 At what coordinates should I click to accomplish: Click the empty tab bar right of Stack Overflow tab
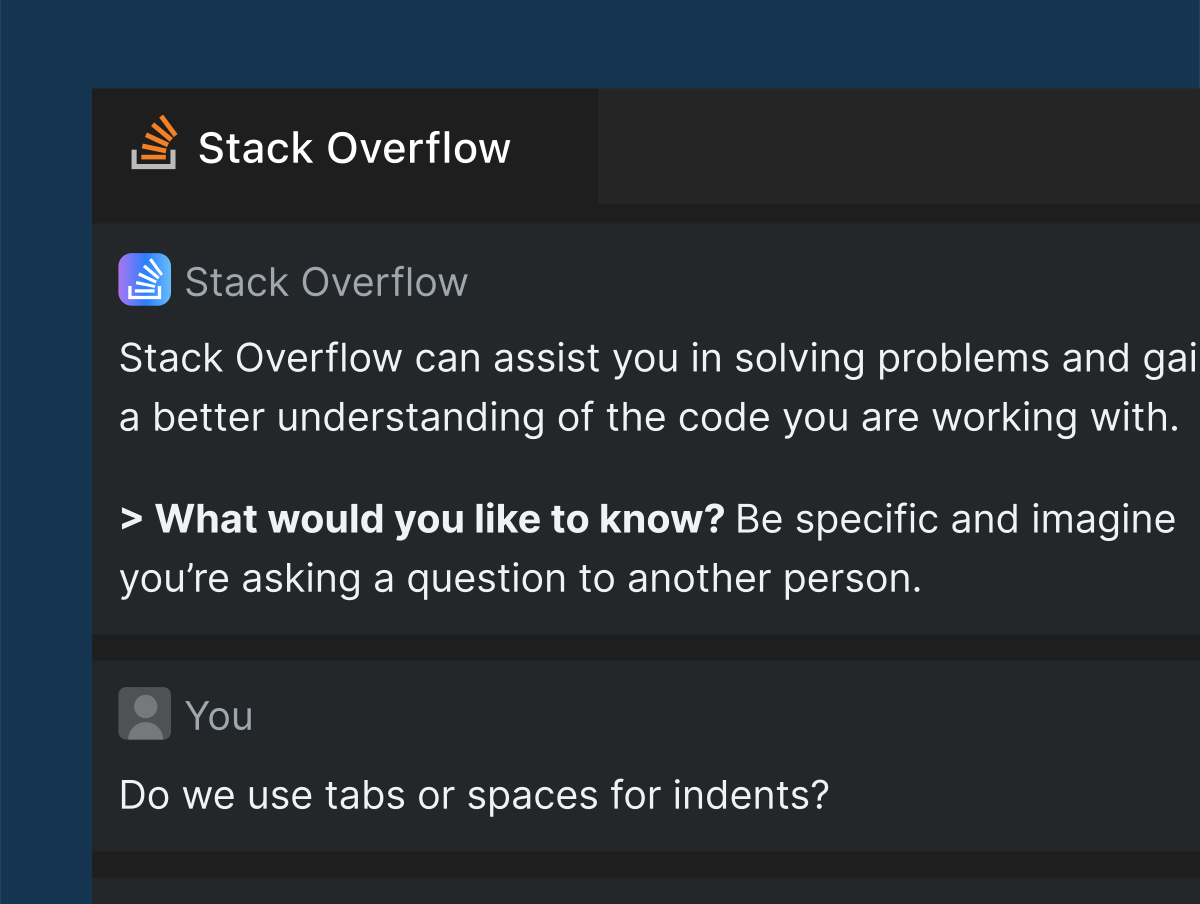tap(898, 146)
